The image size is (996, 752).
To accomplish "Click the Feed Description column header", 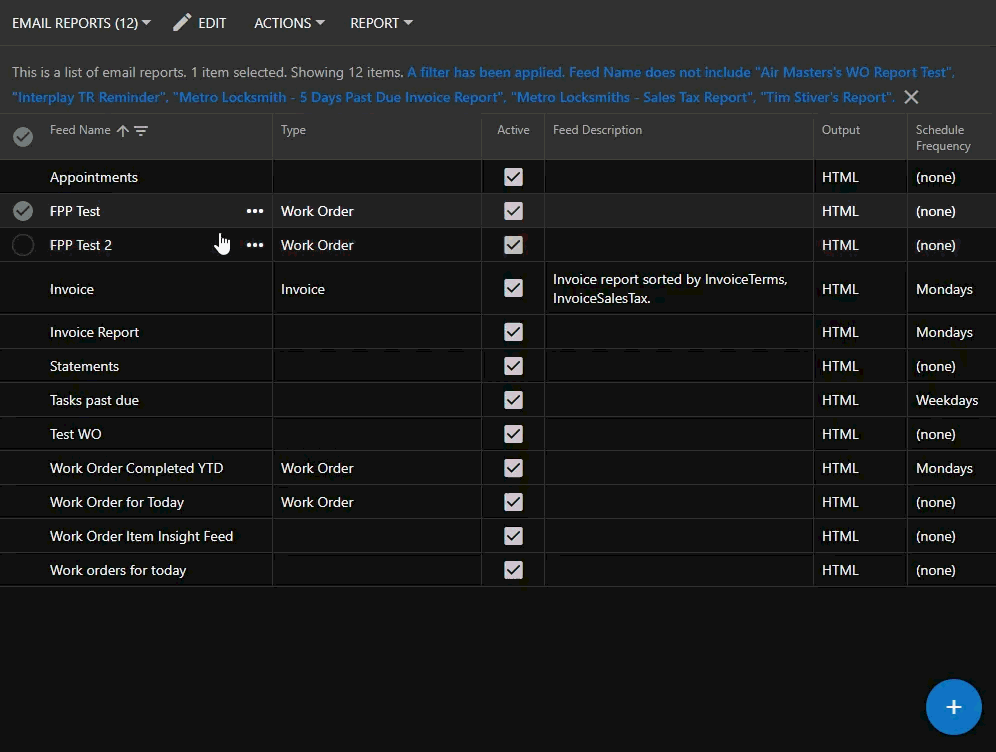I will coord(597,130).
